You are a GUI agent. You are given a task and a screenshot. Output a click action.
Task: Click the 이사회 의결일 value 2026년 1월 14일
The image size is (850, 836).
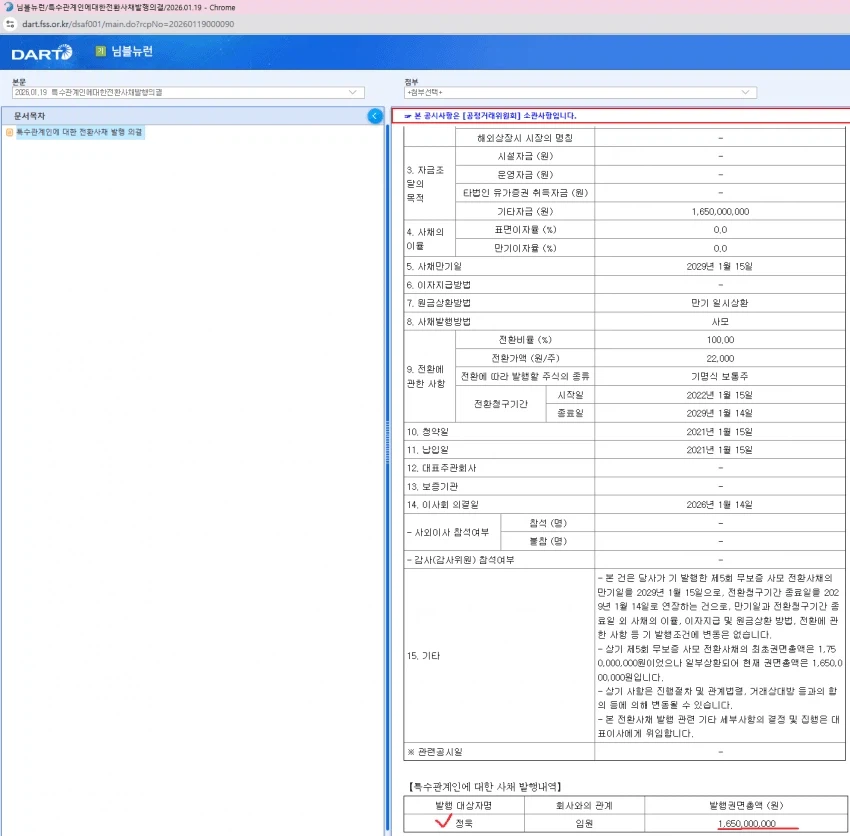[x=719, y=505]
